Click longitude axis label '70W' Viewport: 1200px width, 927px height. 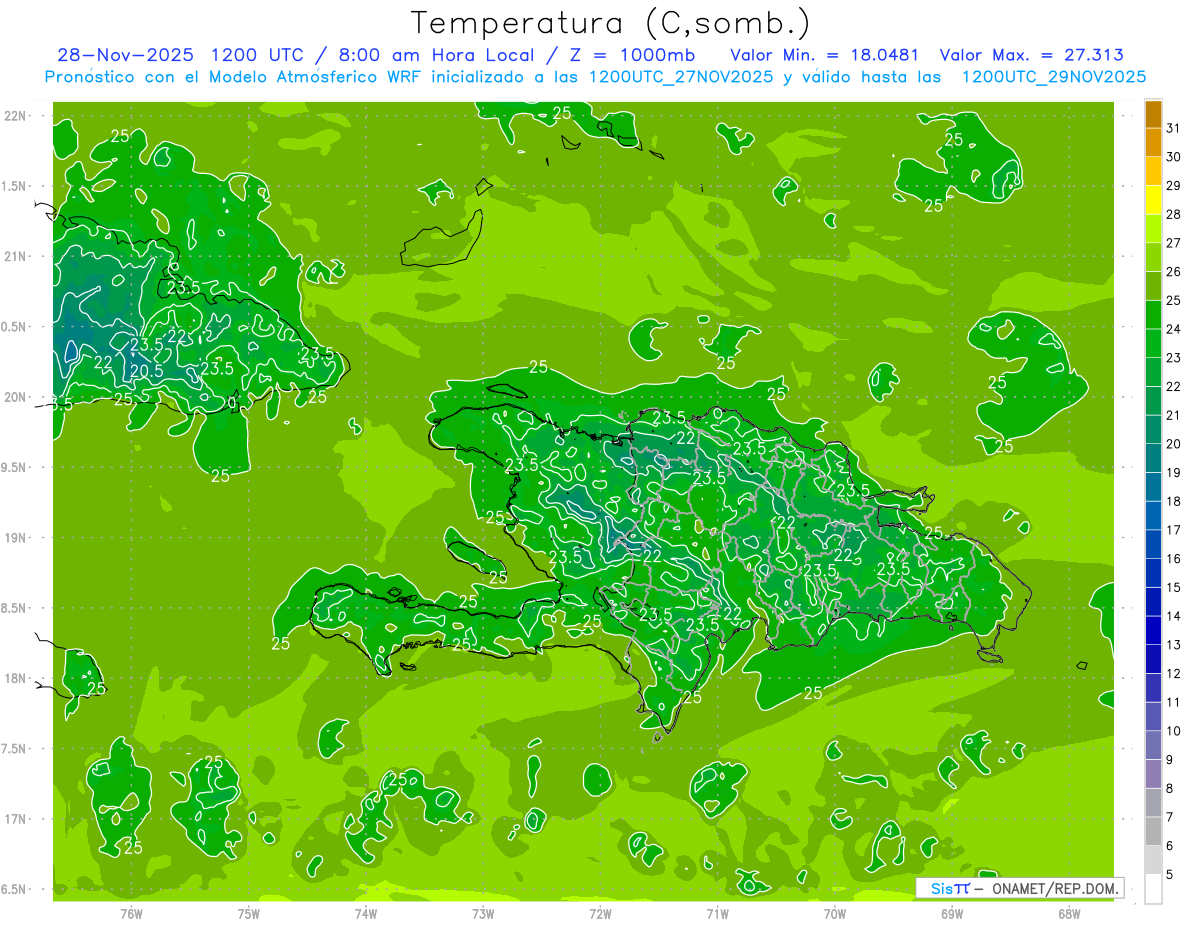835,913
